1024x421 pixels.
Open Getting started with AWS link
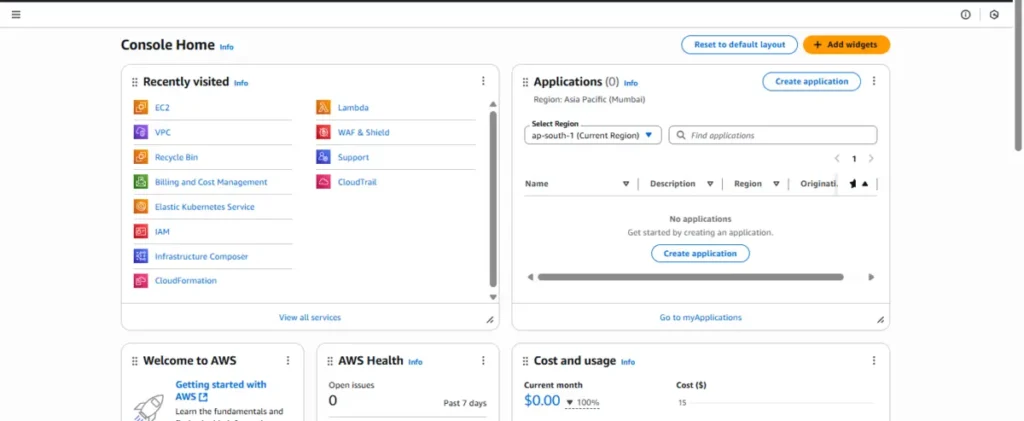tap(221, 390)
